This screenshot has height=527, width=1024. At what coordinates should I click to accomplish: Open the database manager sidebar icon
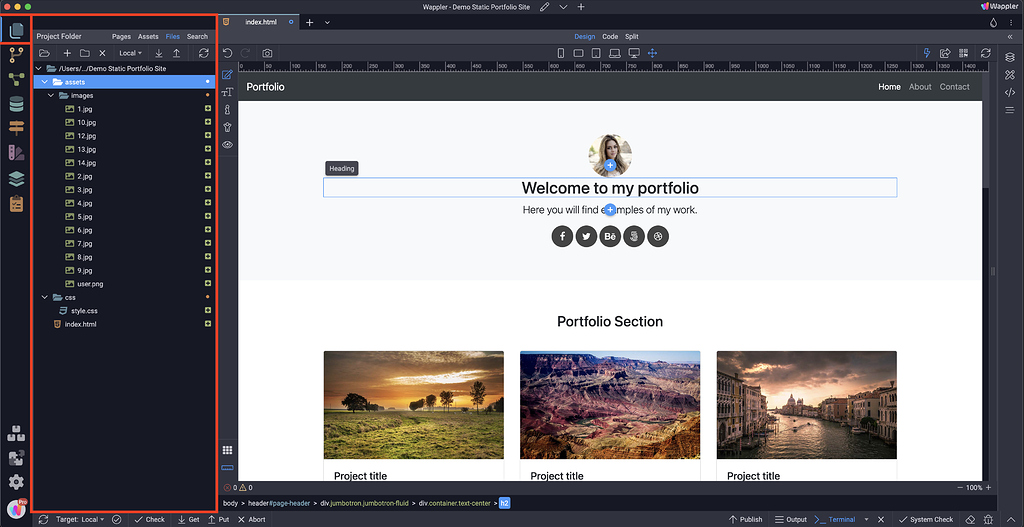point(16,104)
